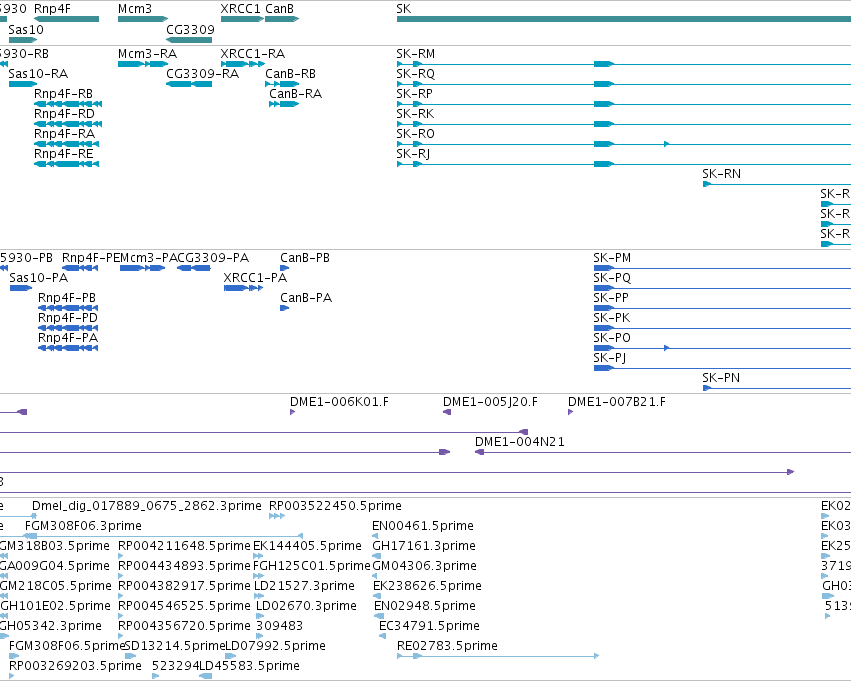Click the SK-RJ transcript
Viewport: 851px width, 681px height.
click(624, 164)
